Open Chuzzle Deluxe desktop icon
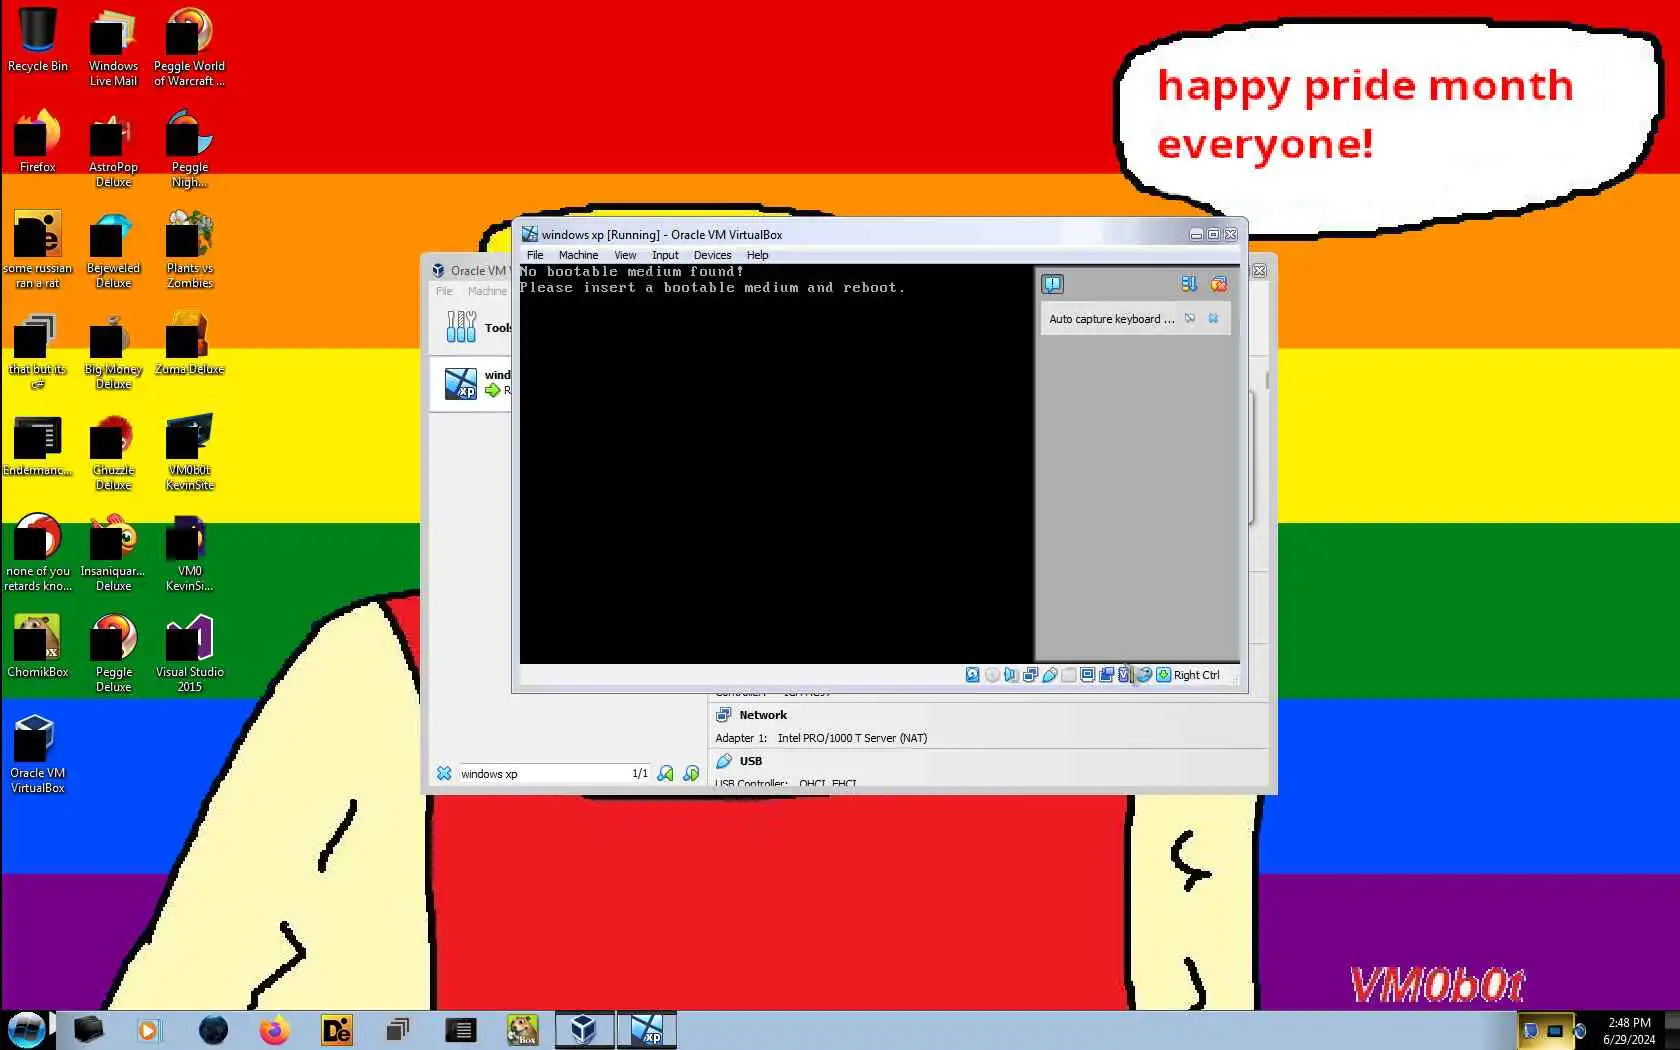The height and width of the screenshot is (1050, 1680). click(113, 451)
